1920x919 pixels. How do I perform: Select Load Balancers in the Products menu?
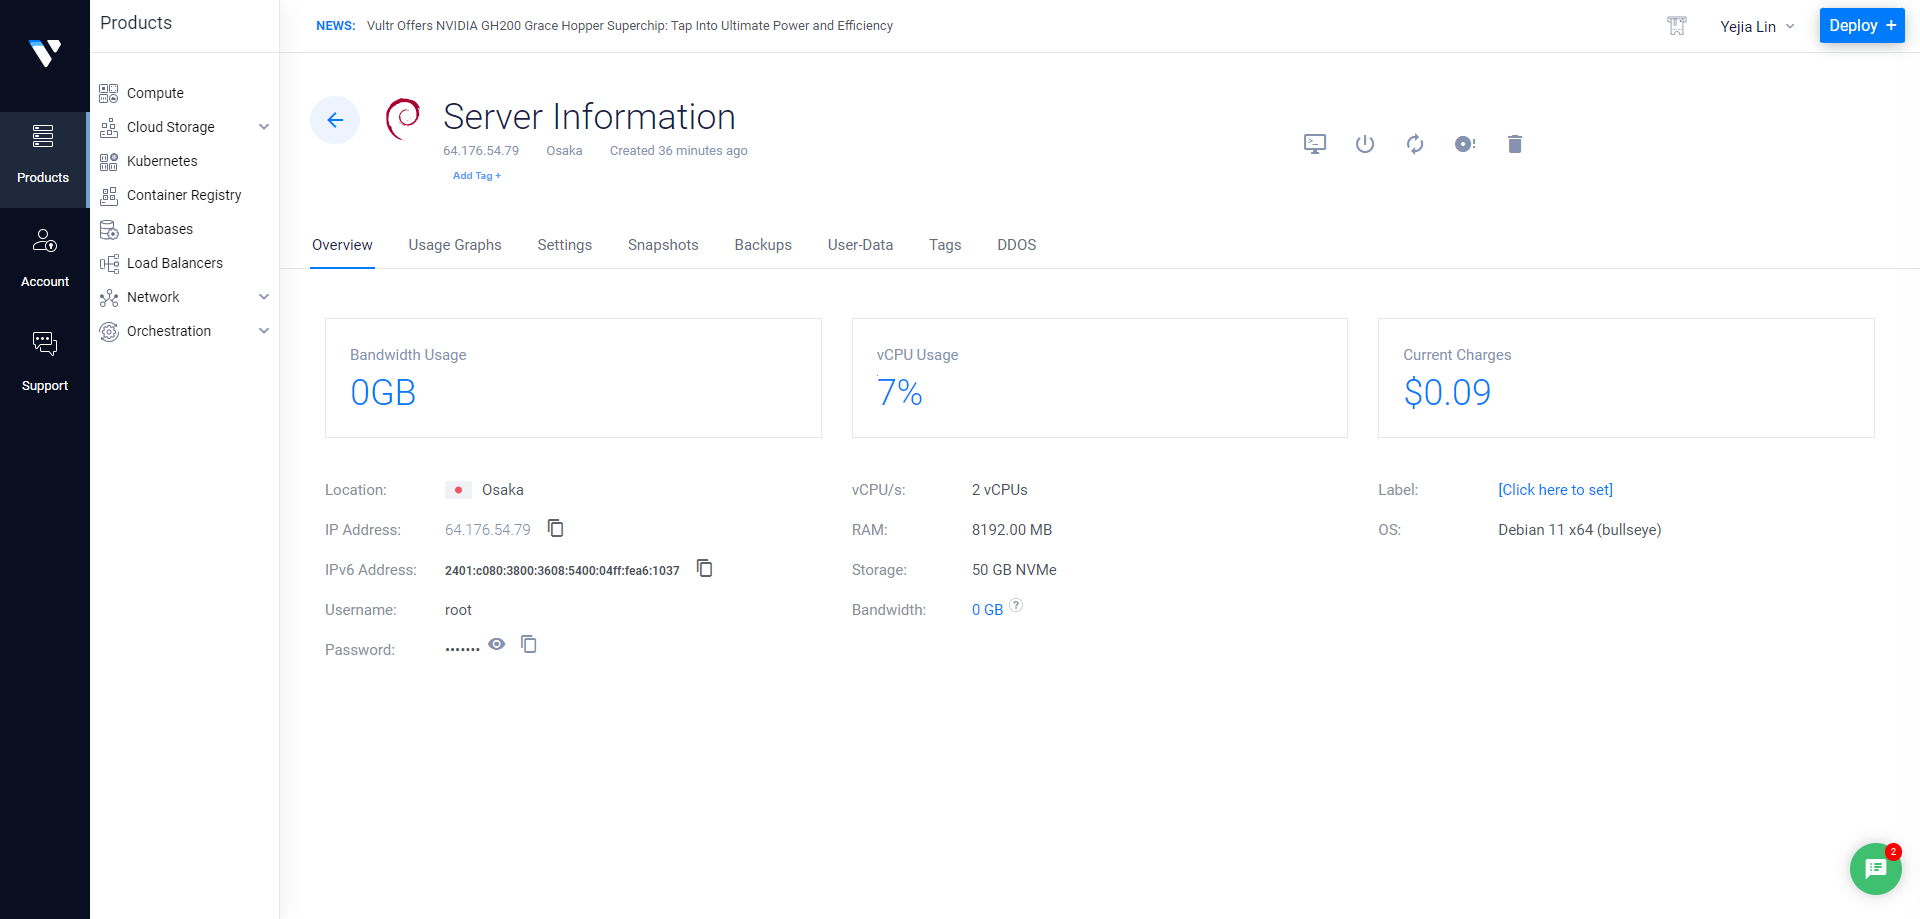coord(175,263)
